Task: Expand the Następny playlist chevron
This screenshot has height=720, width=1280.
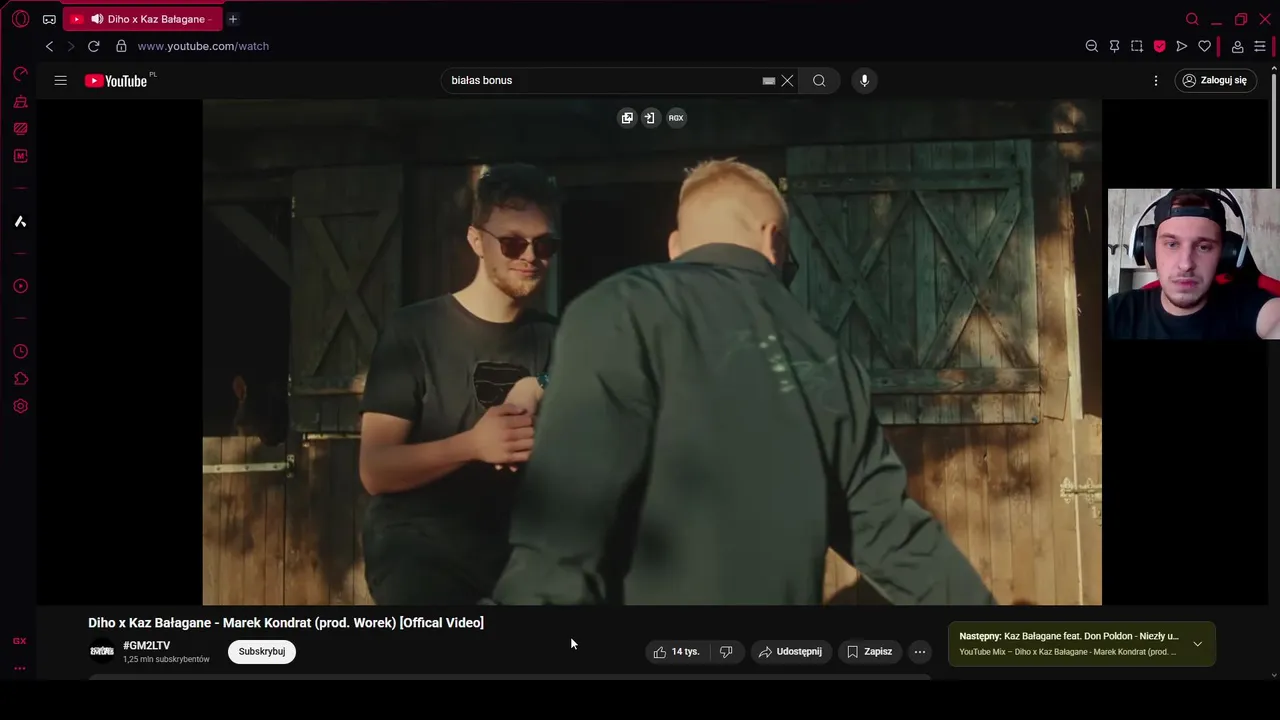Action: (x=1197, y=644)
